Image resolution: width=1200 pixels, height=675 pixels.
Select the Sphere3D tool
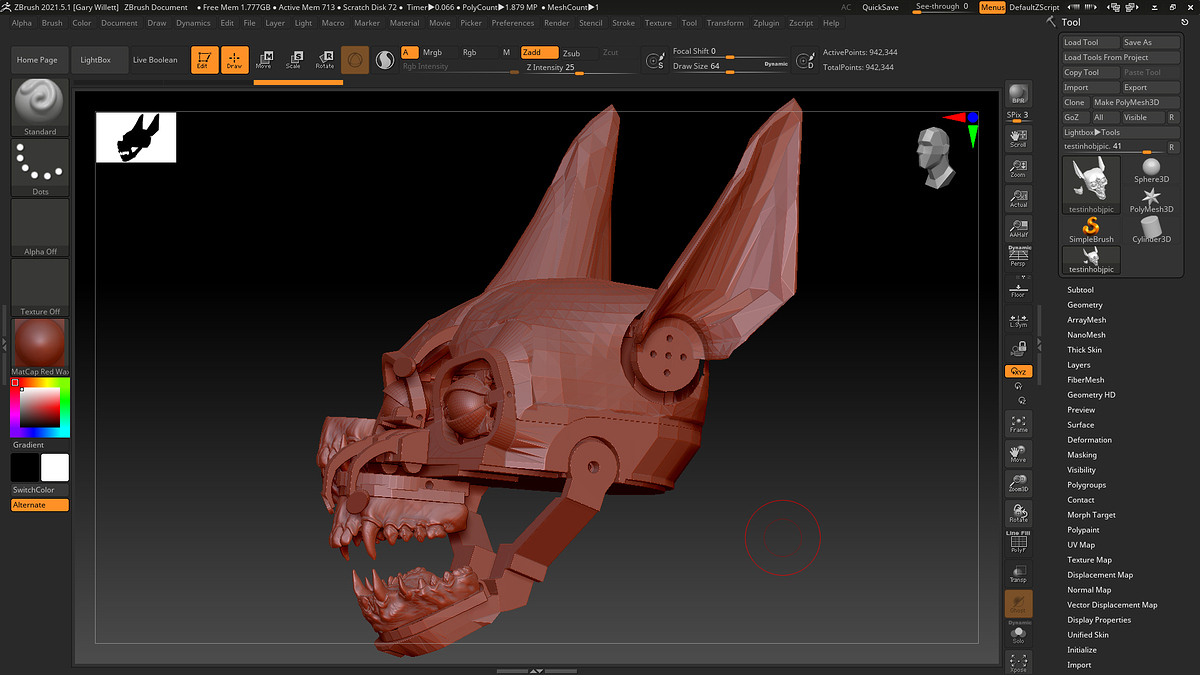pos(1151,170)
